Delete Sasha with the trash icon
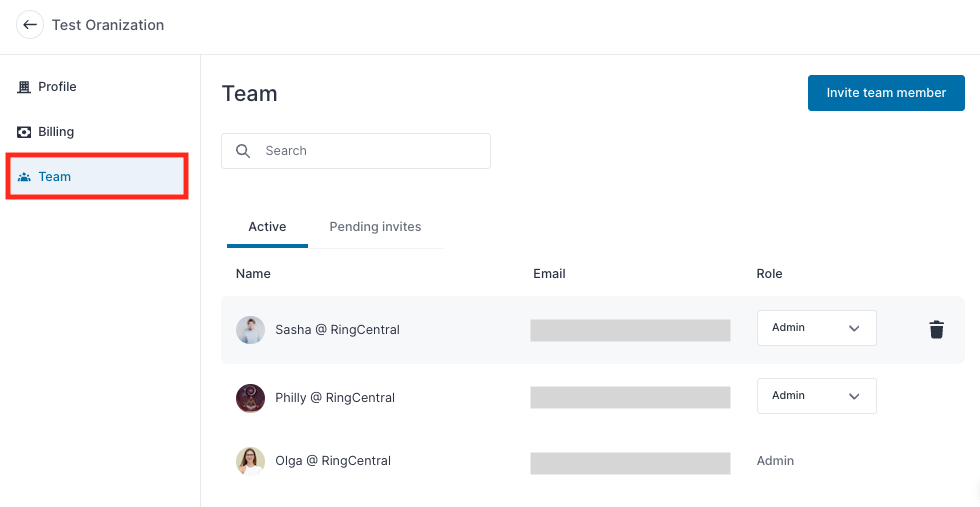The image size is (980, 507). (936, 329)
